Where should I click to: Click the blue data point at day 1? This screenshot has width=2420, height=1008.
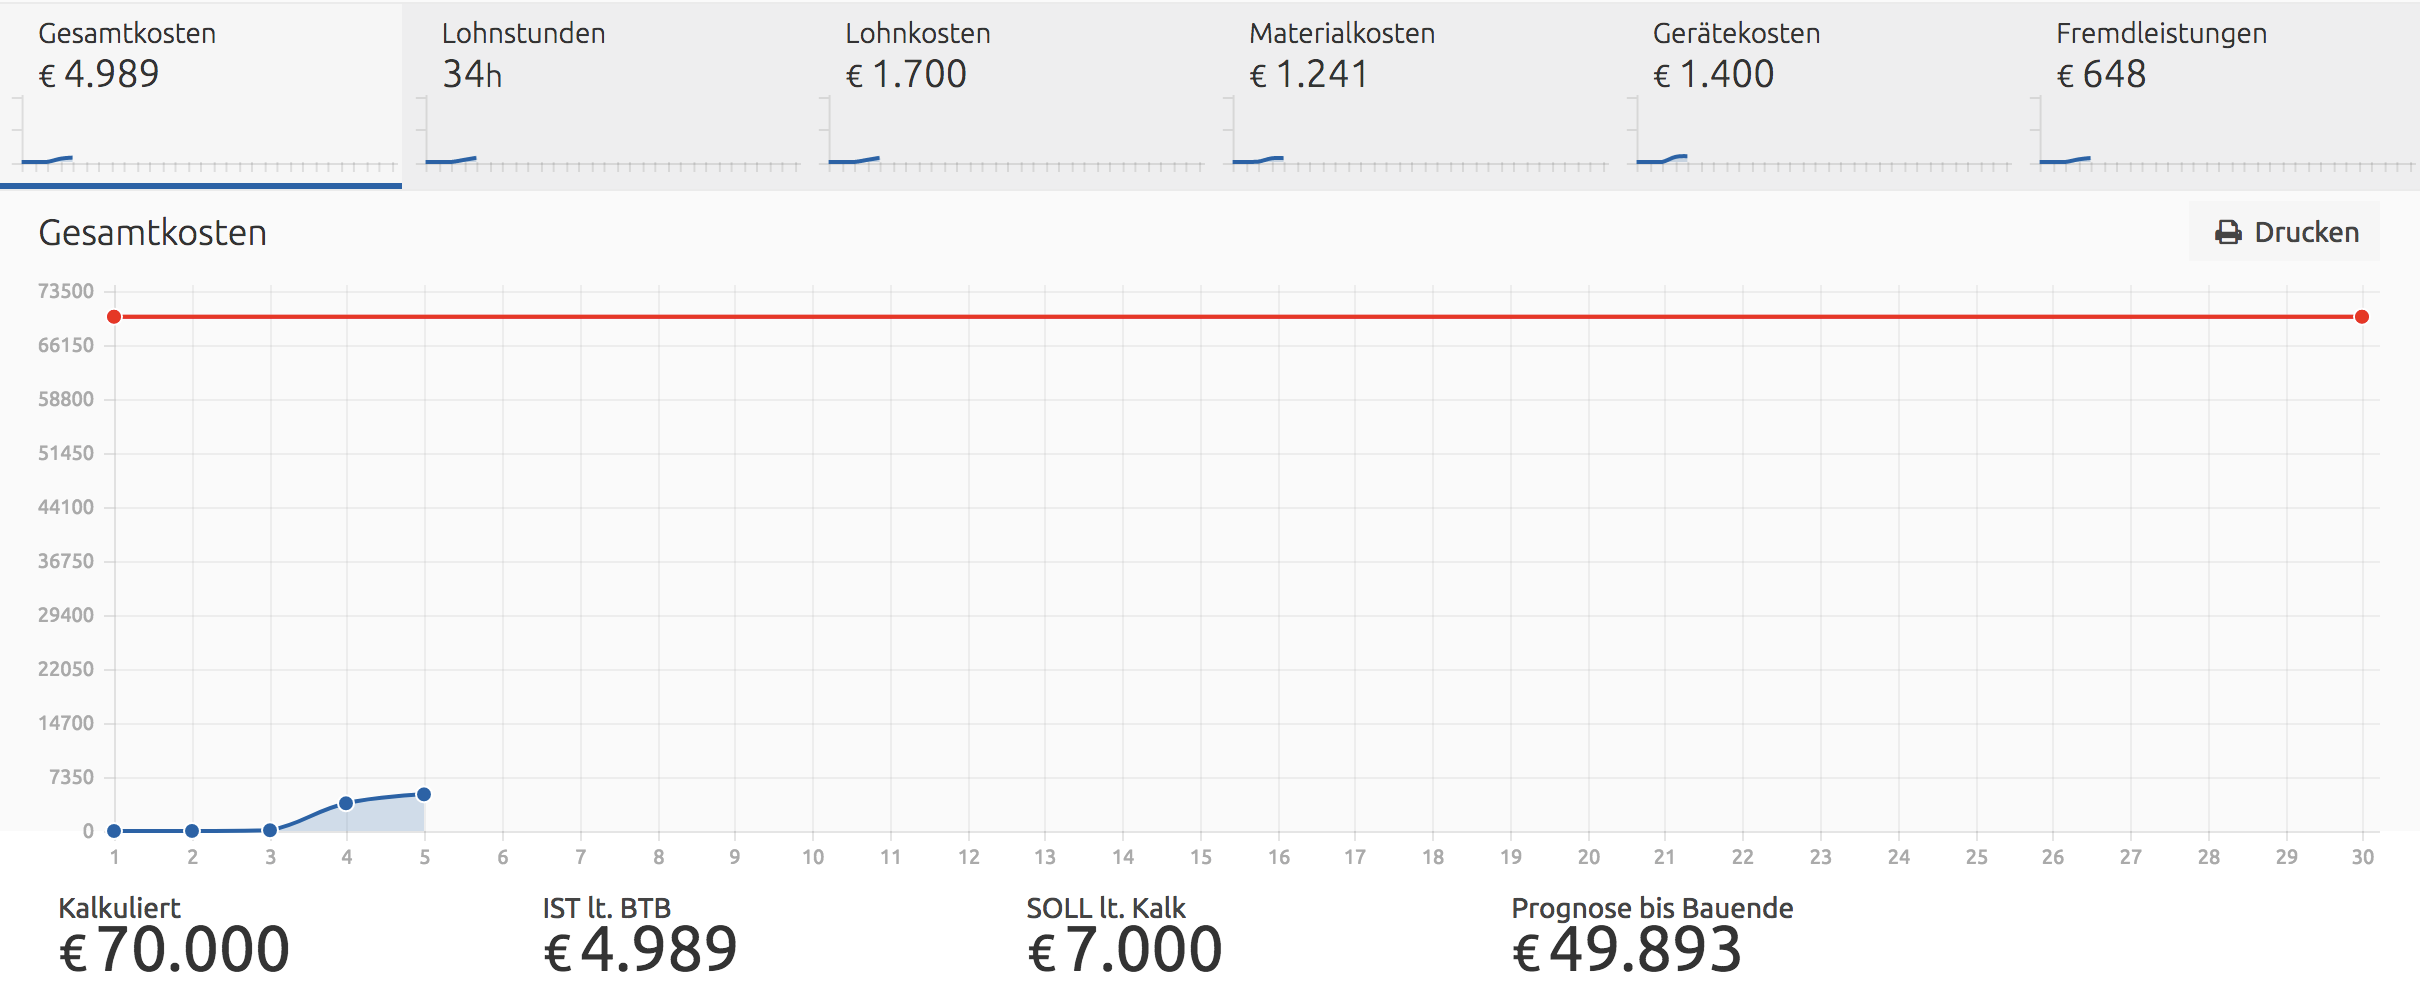(114, 831)
